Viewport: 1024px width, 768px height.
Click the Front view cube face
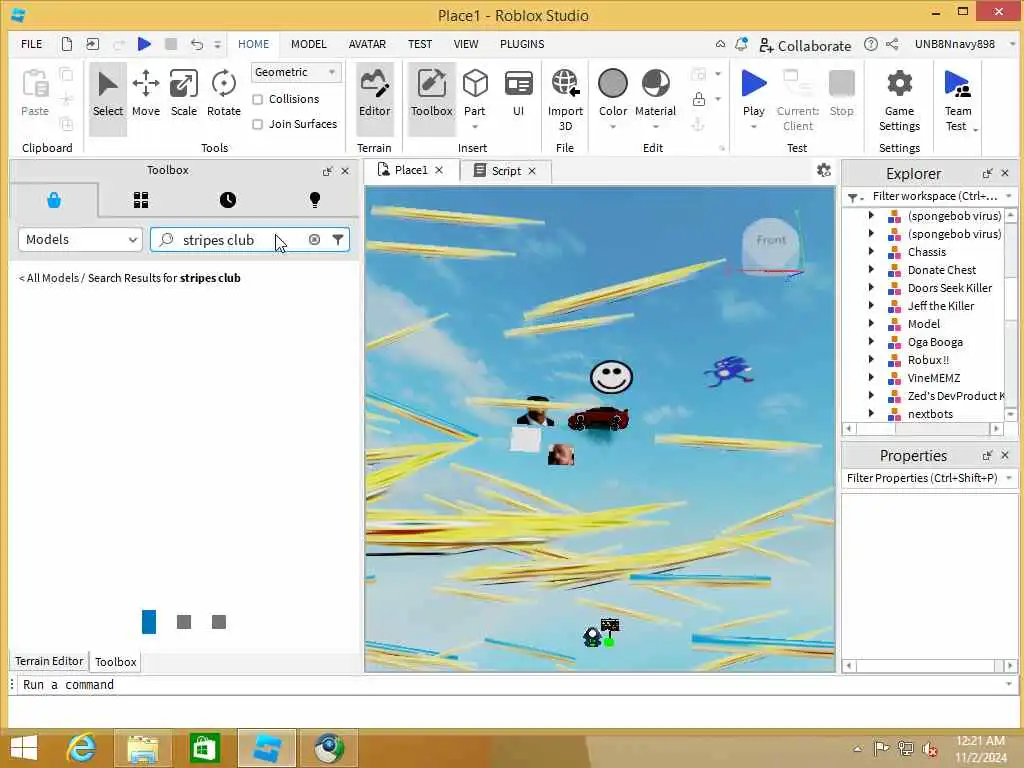point(771,240)
